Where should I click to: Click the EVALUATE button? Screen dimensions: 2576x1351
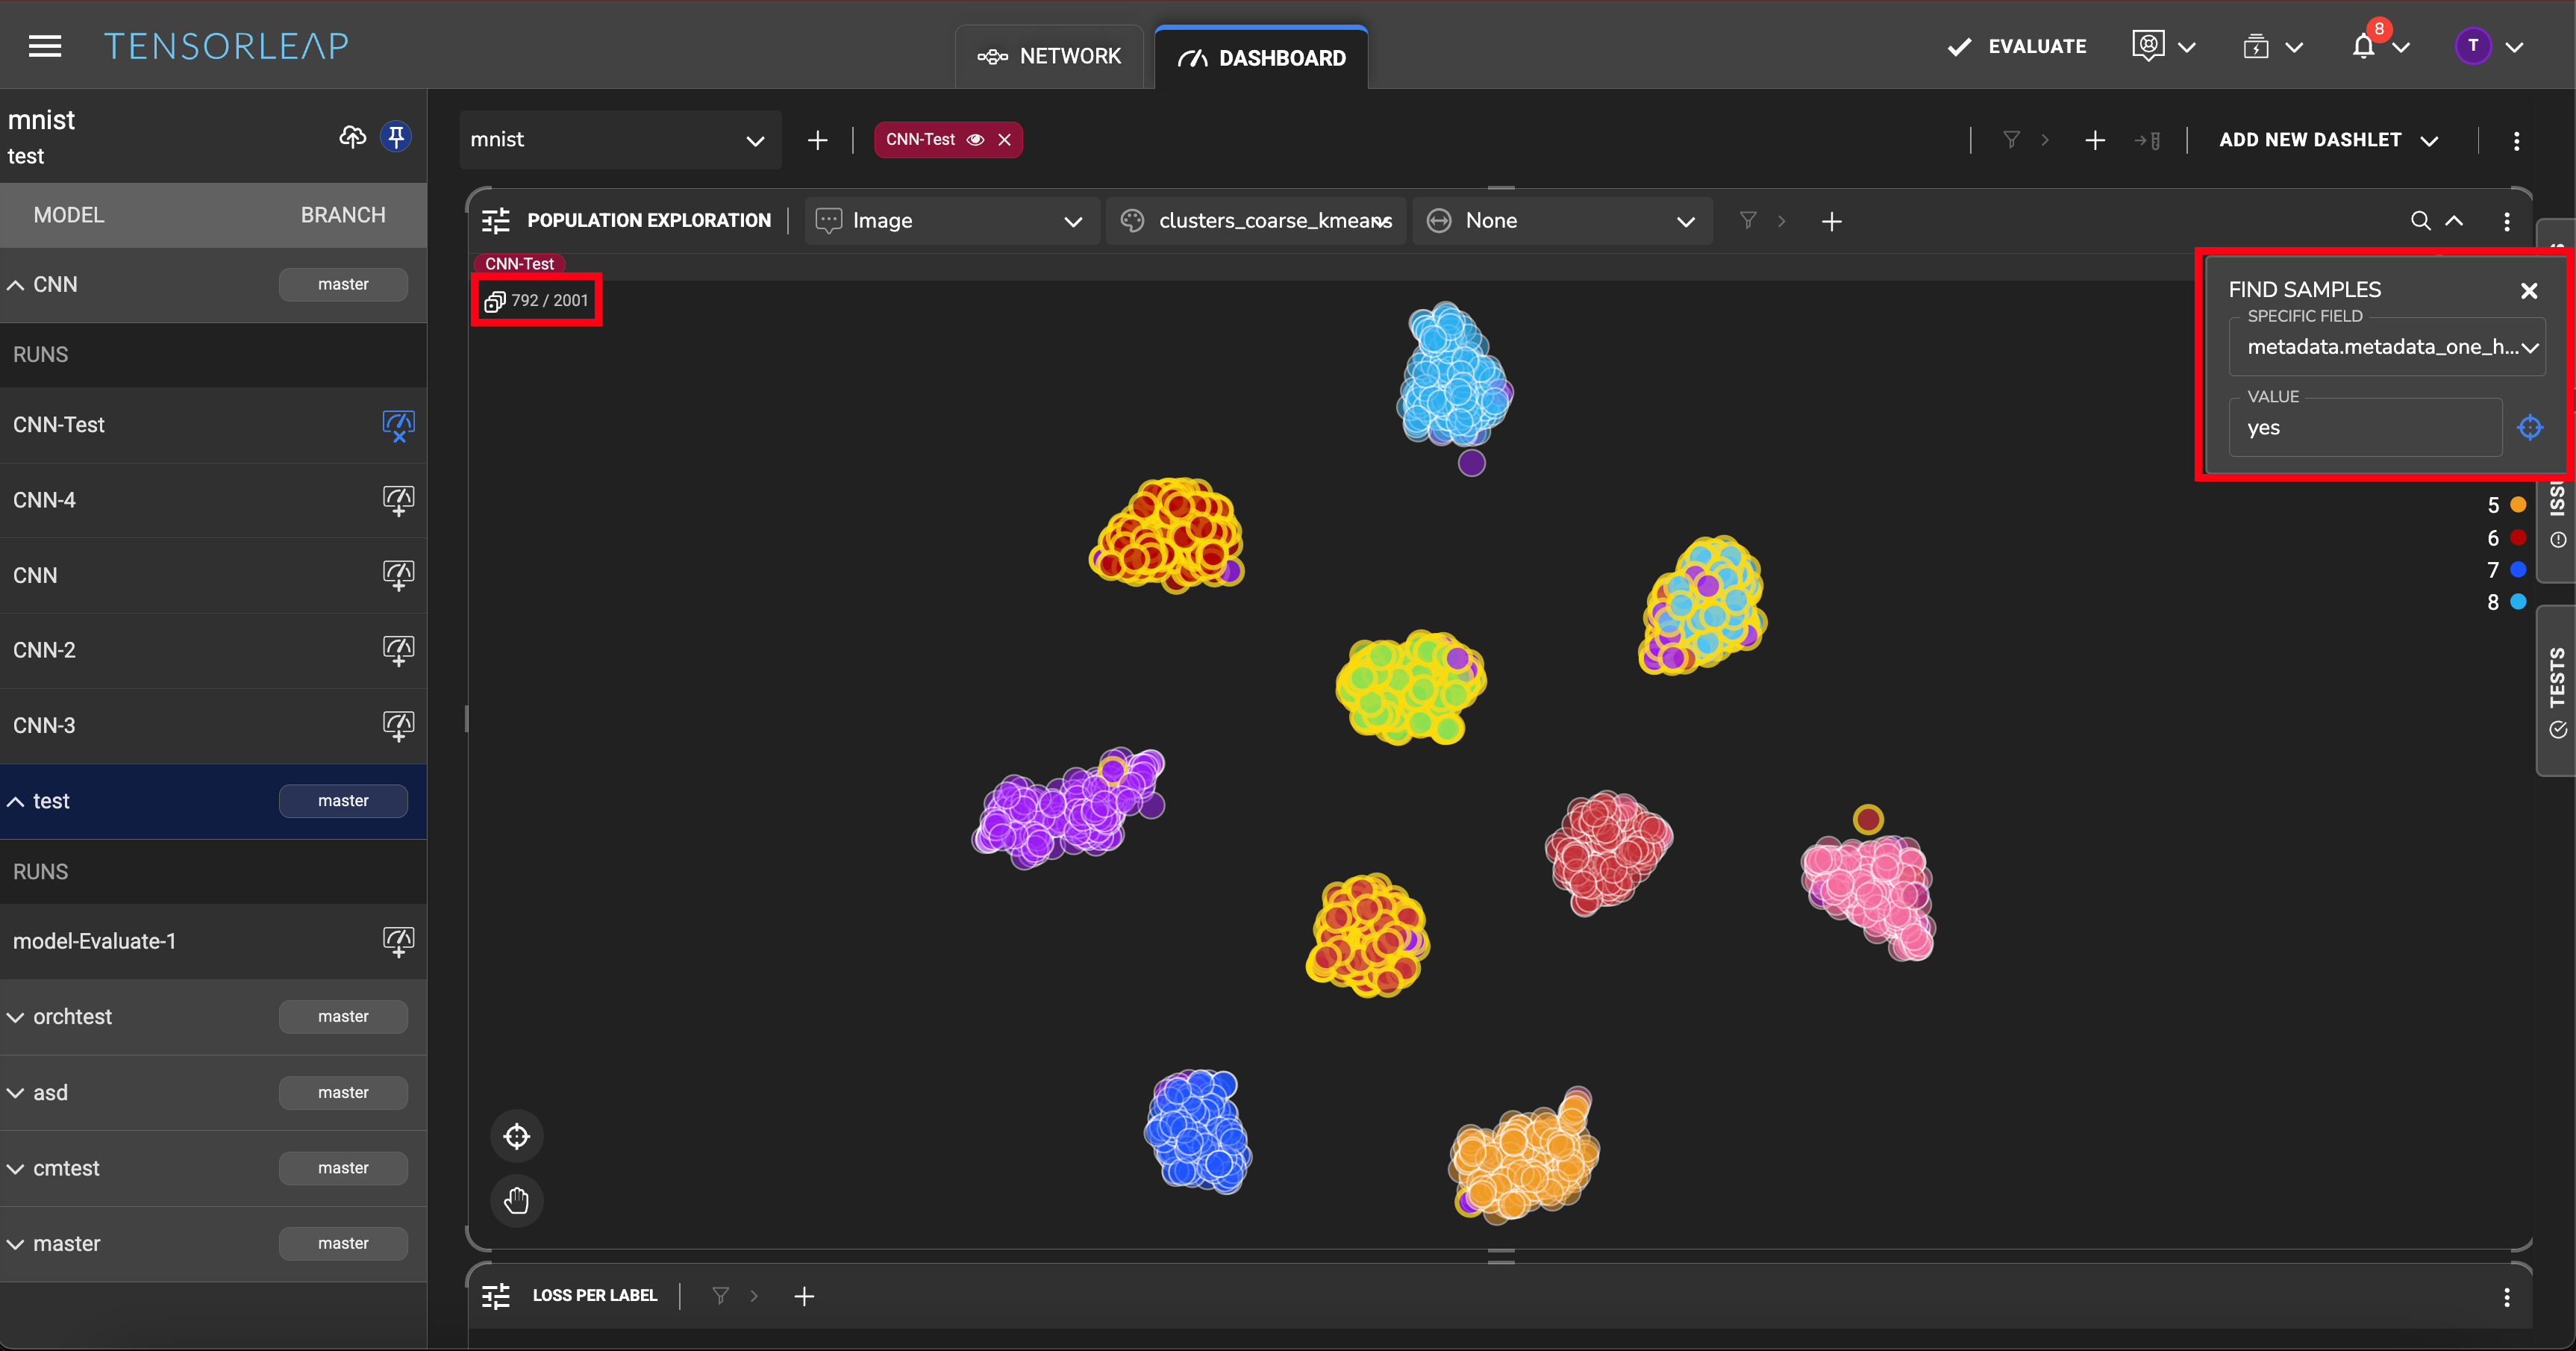2016,47
